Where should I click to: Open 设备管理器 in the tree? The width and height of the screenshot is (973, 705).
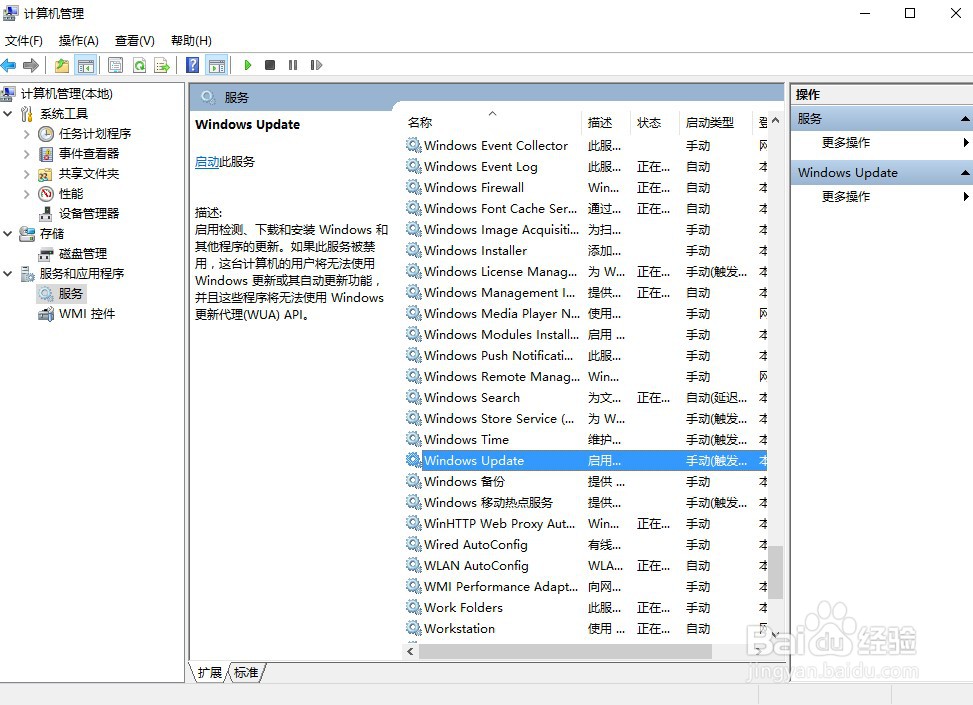89,213
